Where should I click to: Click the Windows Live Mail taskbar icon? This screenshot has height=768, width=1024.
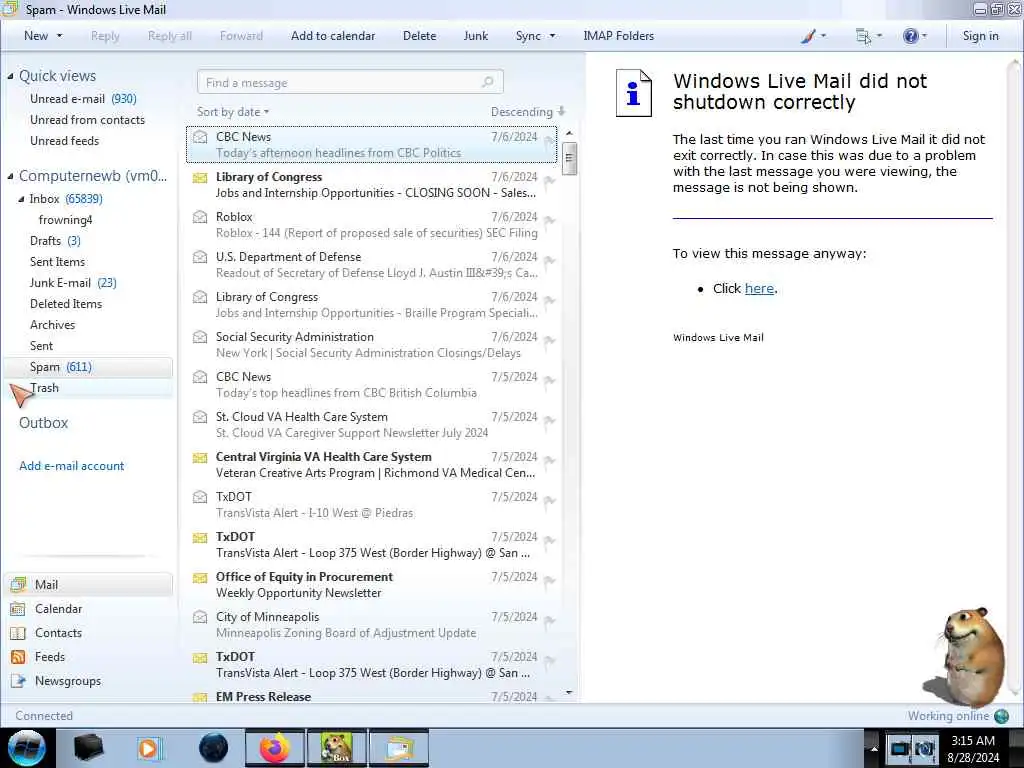coord(399,748)
